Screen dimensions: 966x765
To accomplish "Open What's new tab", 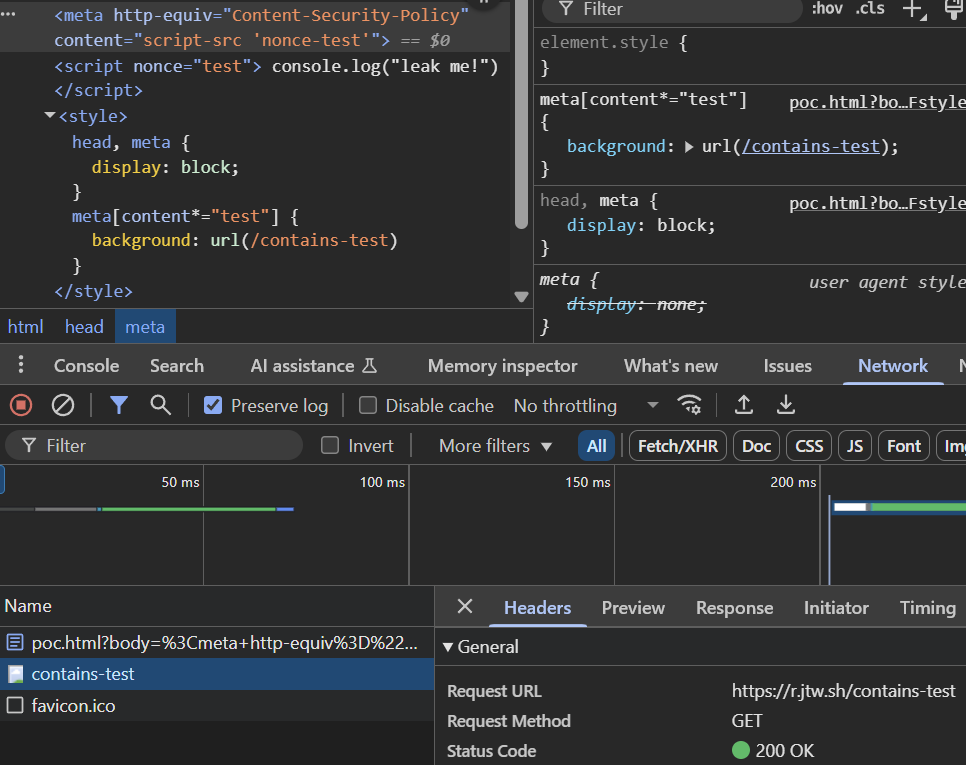I will coord(671,366).
